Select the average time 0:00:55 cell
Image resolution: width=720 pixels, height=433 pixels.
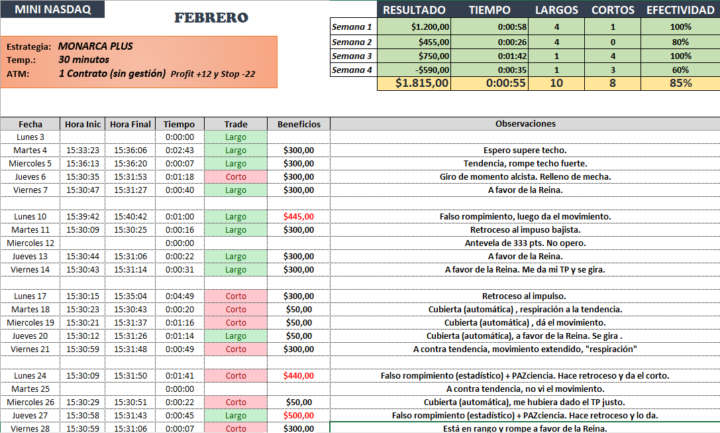pyautogui.click(x=489, y=83)
